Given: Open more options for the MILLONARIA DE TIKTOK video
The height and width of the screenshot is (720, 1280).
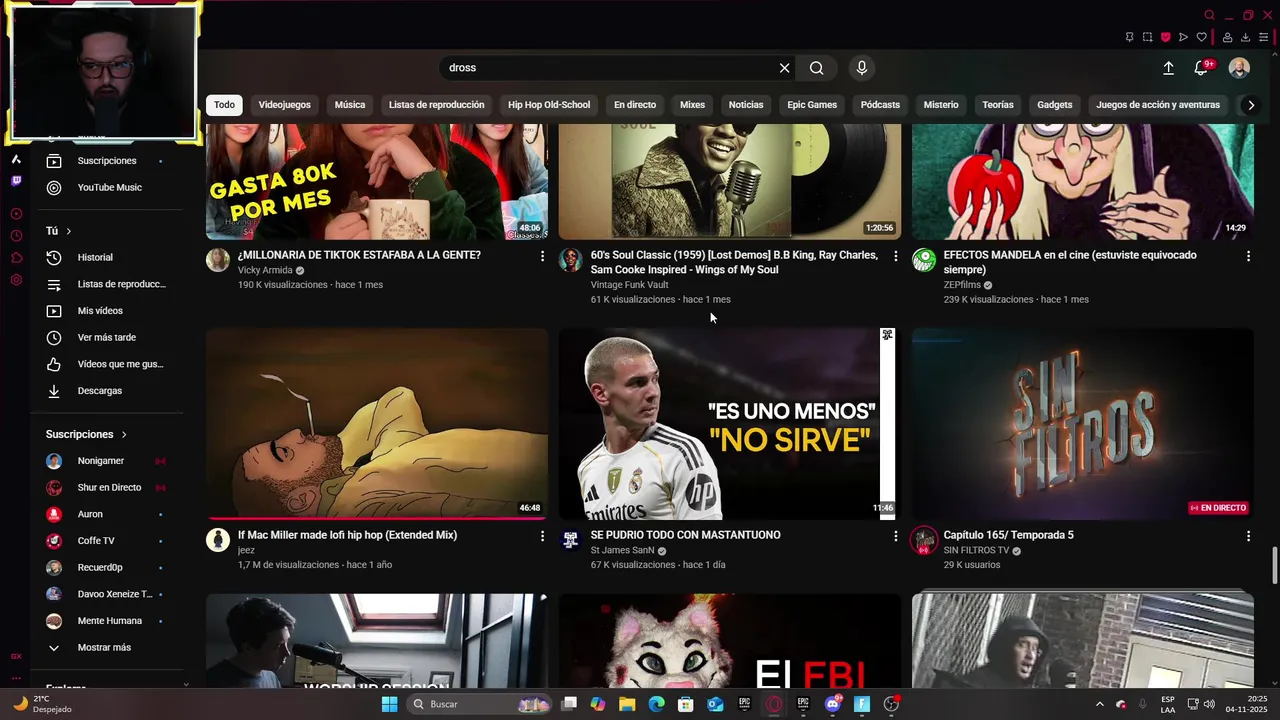Looking at the screenshot, I should [543, 257].
